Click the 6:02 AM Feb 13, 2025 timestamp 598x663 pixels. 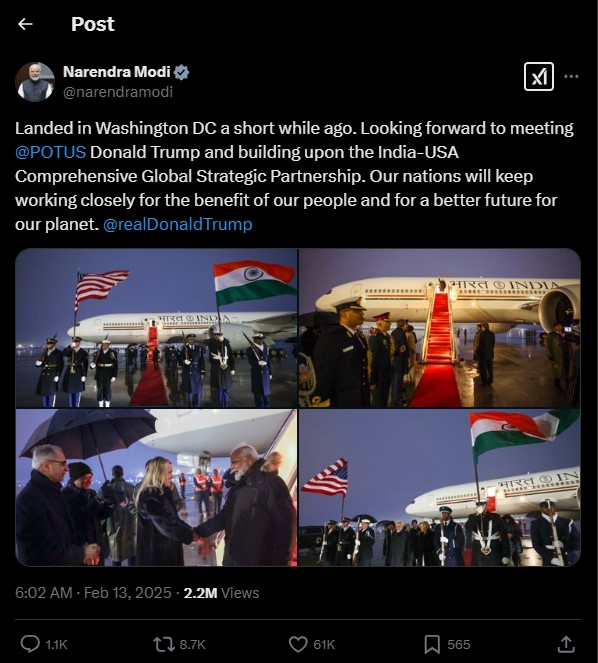tap(93, 593)
